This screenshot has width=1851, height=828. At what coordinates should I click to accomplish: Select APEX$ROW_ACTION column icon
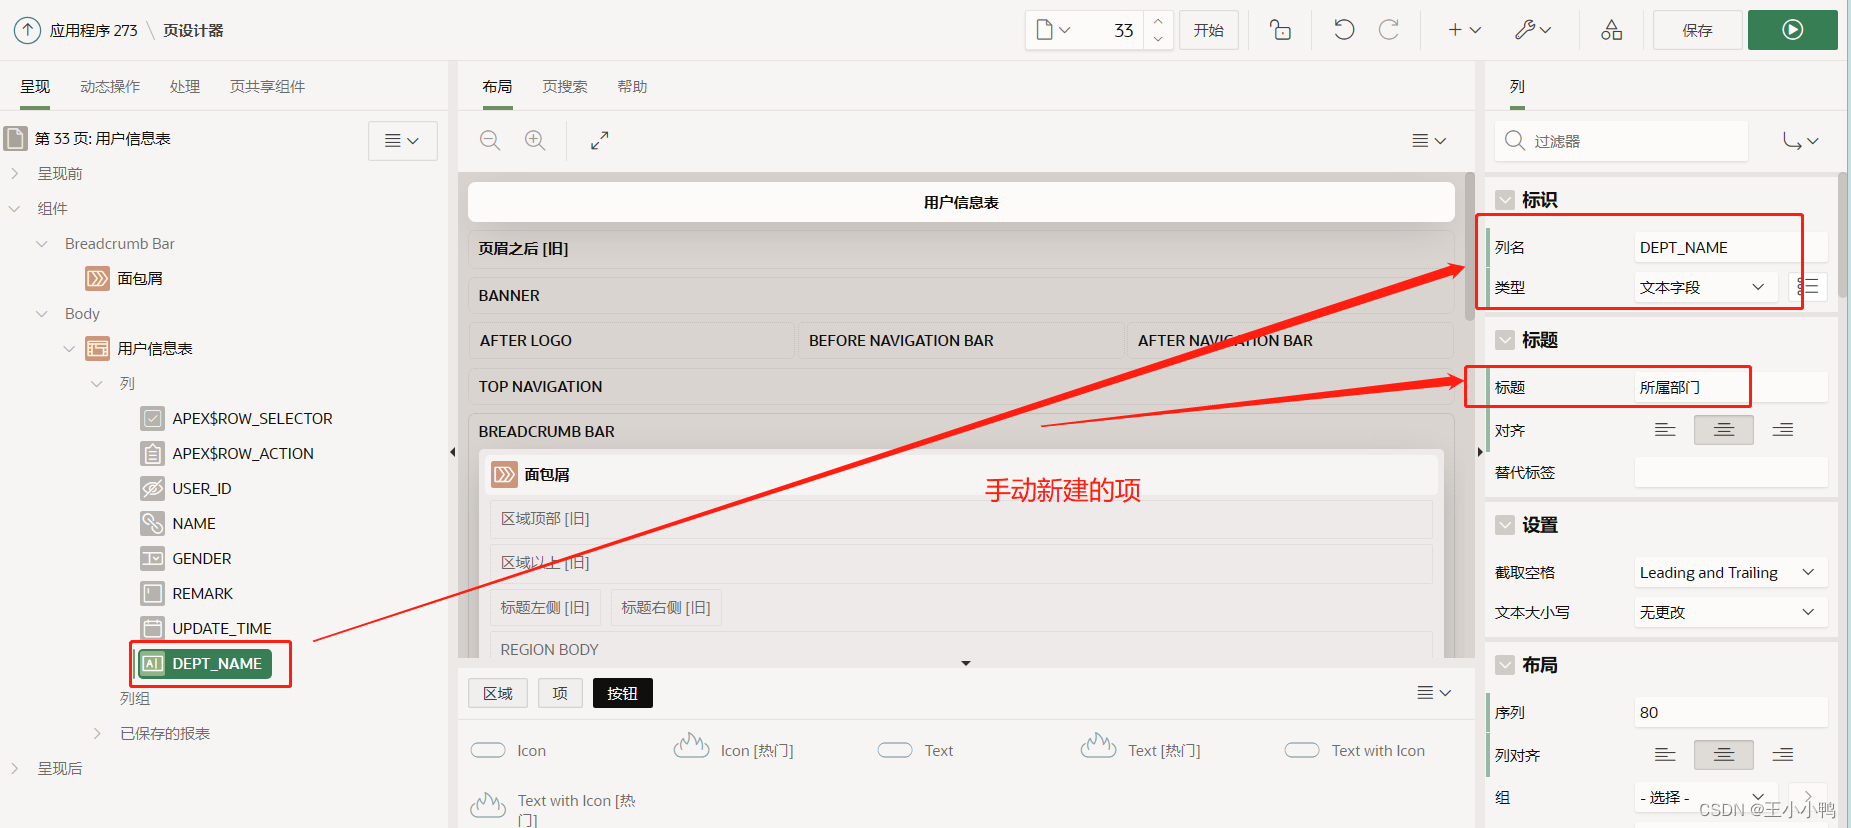point(152,453)
